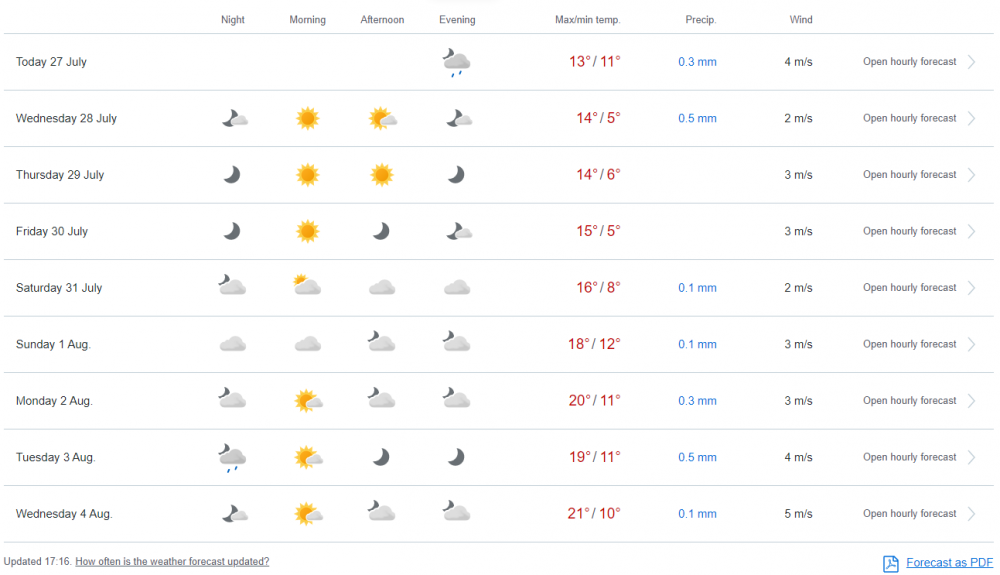The width and height of the screenshot is (1000, 575).
Task: Open 'How often is the weather forecast updated?'
Action: (x=172, y=562)
